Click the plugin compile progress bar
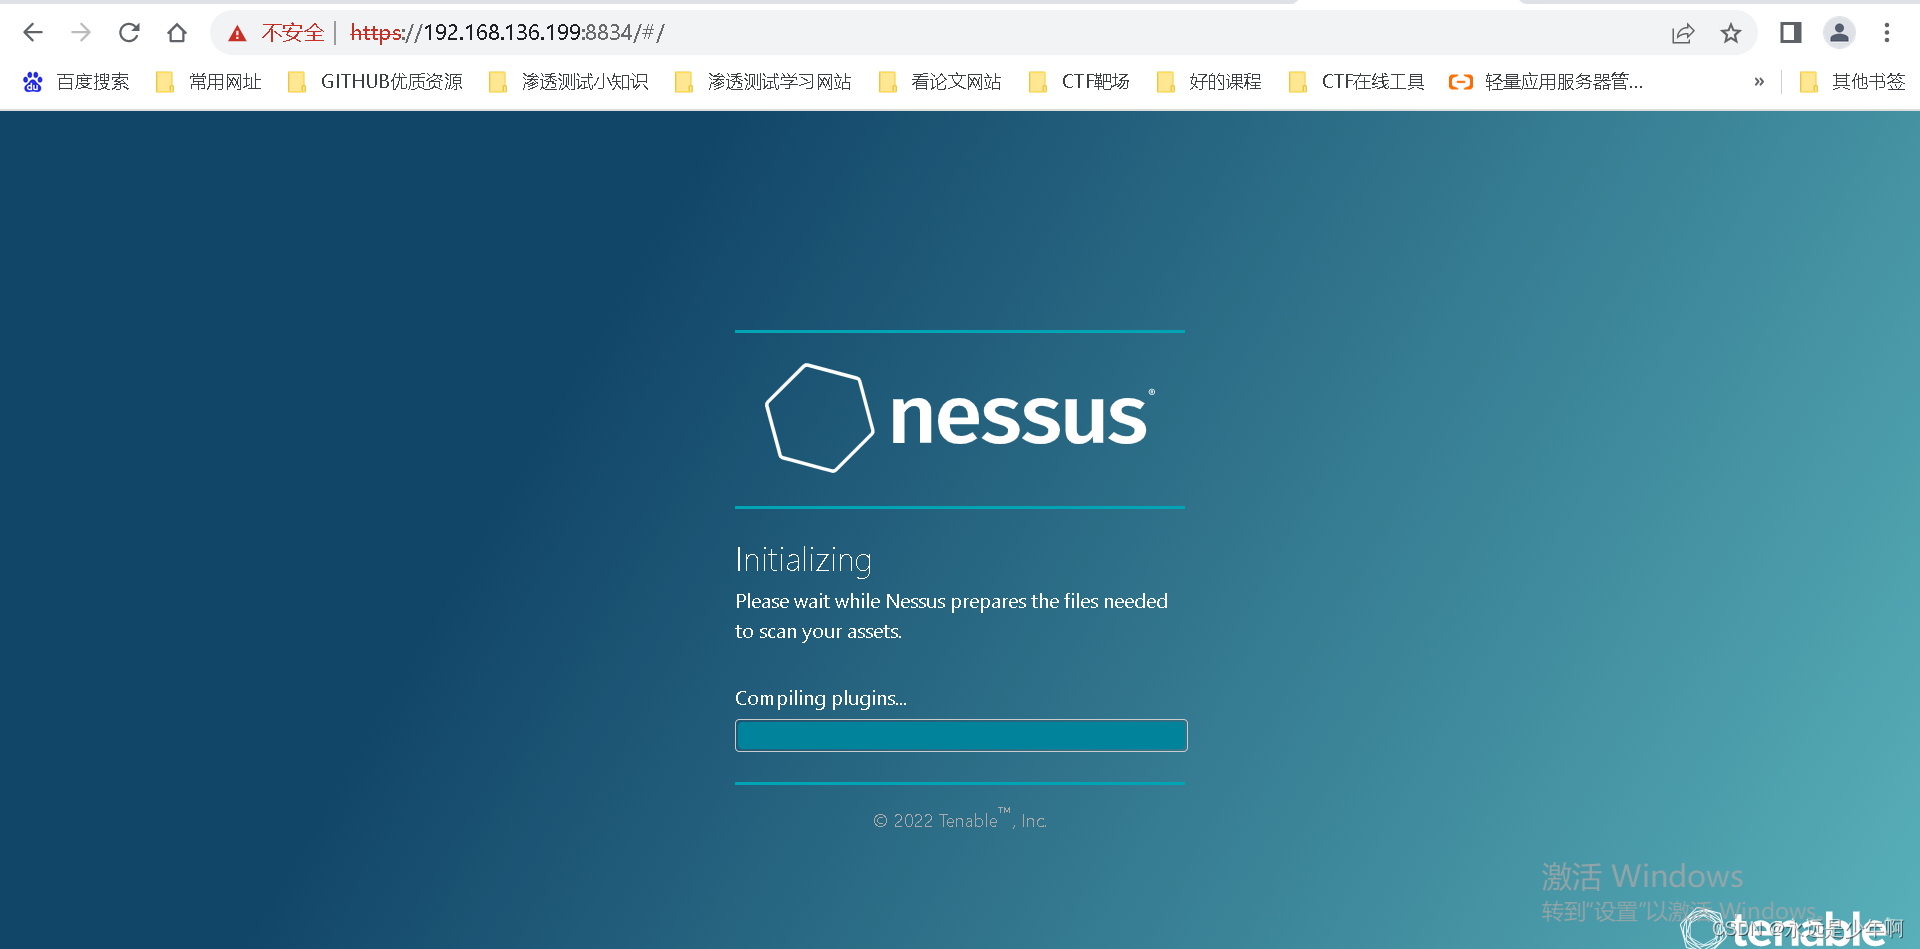The height and width of the screenshot is (949, 1920). (961, 735)
